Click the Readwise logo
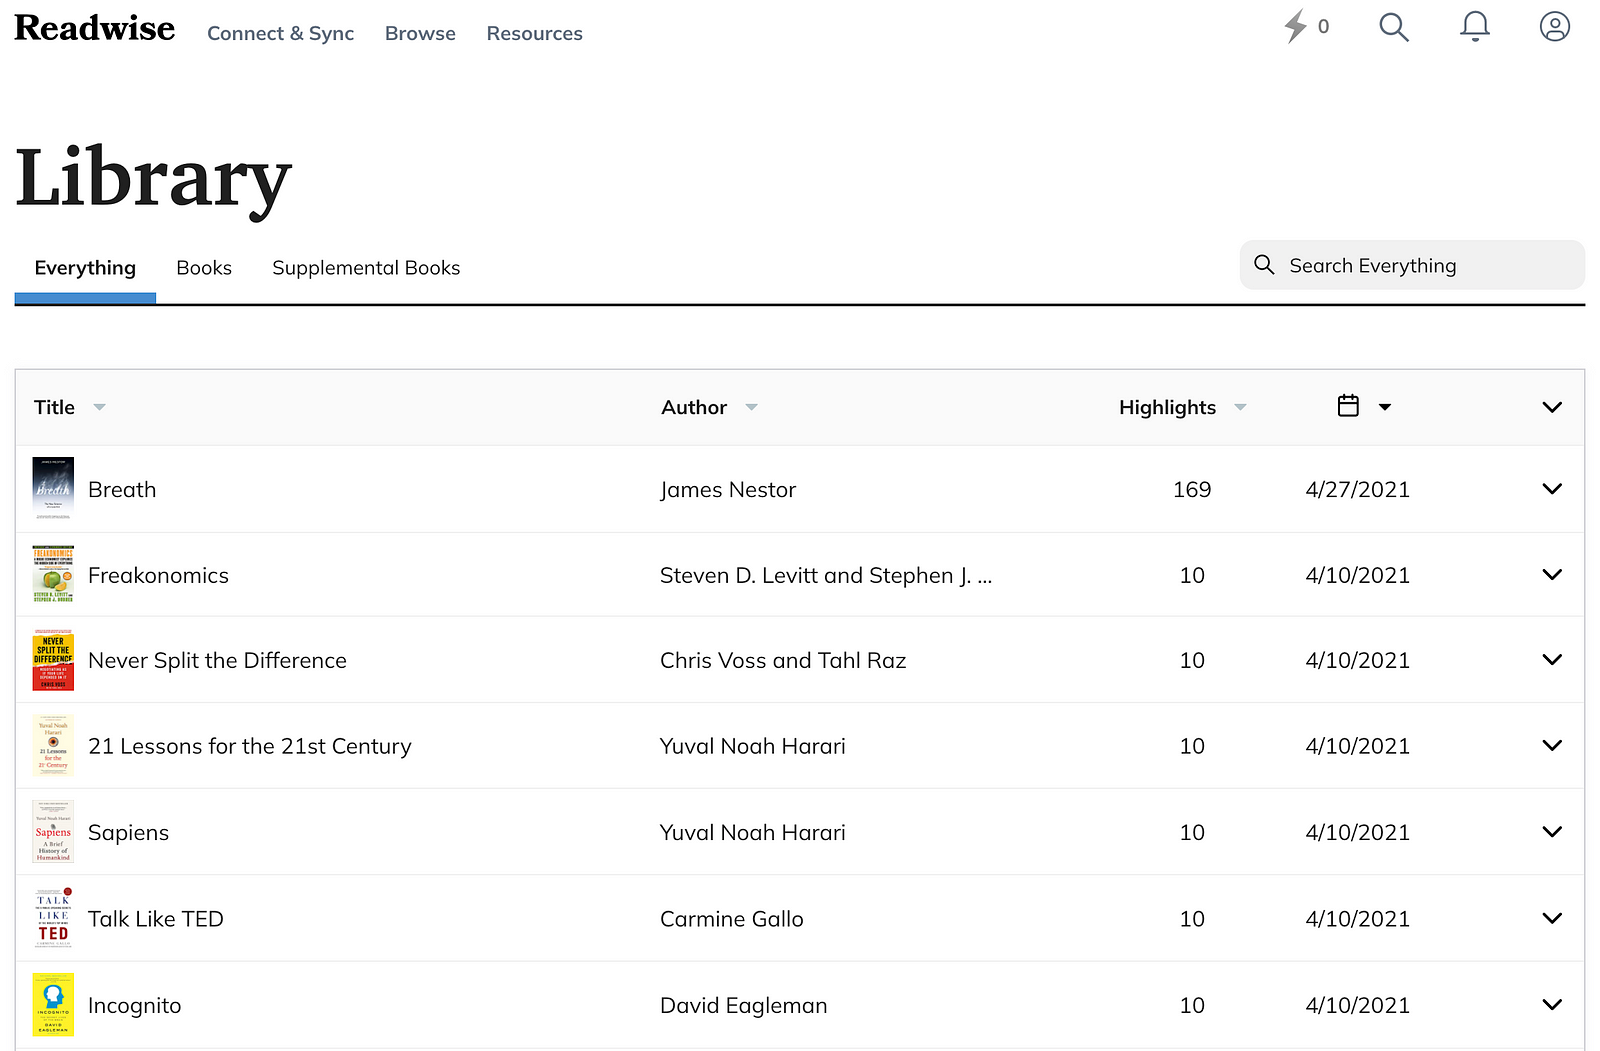This screenshot has width=1600, height=1051. coord(95,29)
